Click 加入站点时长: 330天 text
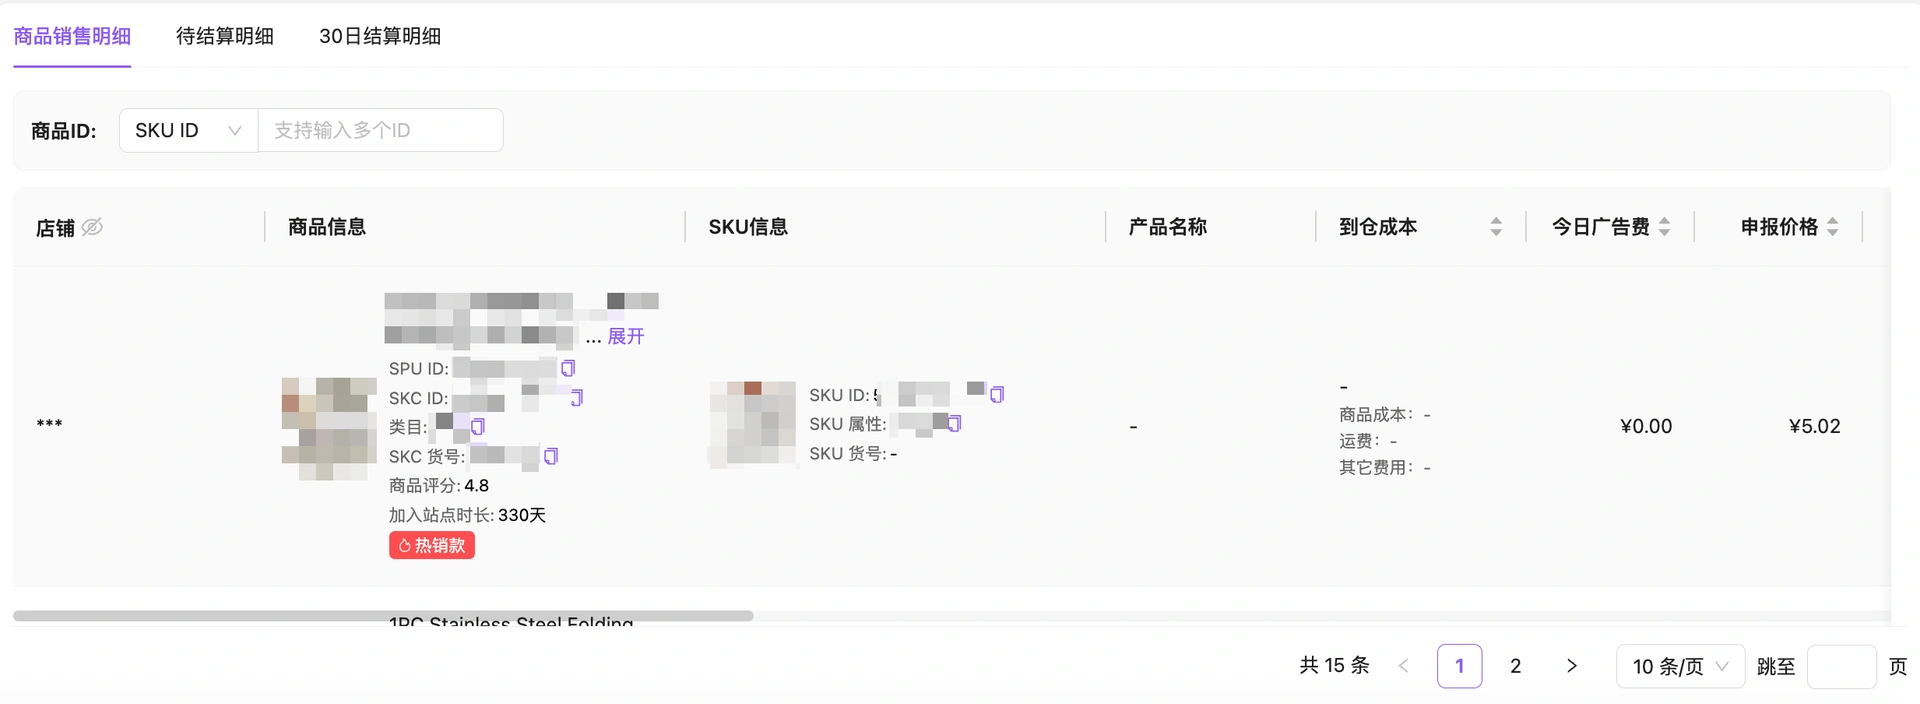Screen dimensions: 1920x704 pyautogui.click(x=467, y=515)
